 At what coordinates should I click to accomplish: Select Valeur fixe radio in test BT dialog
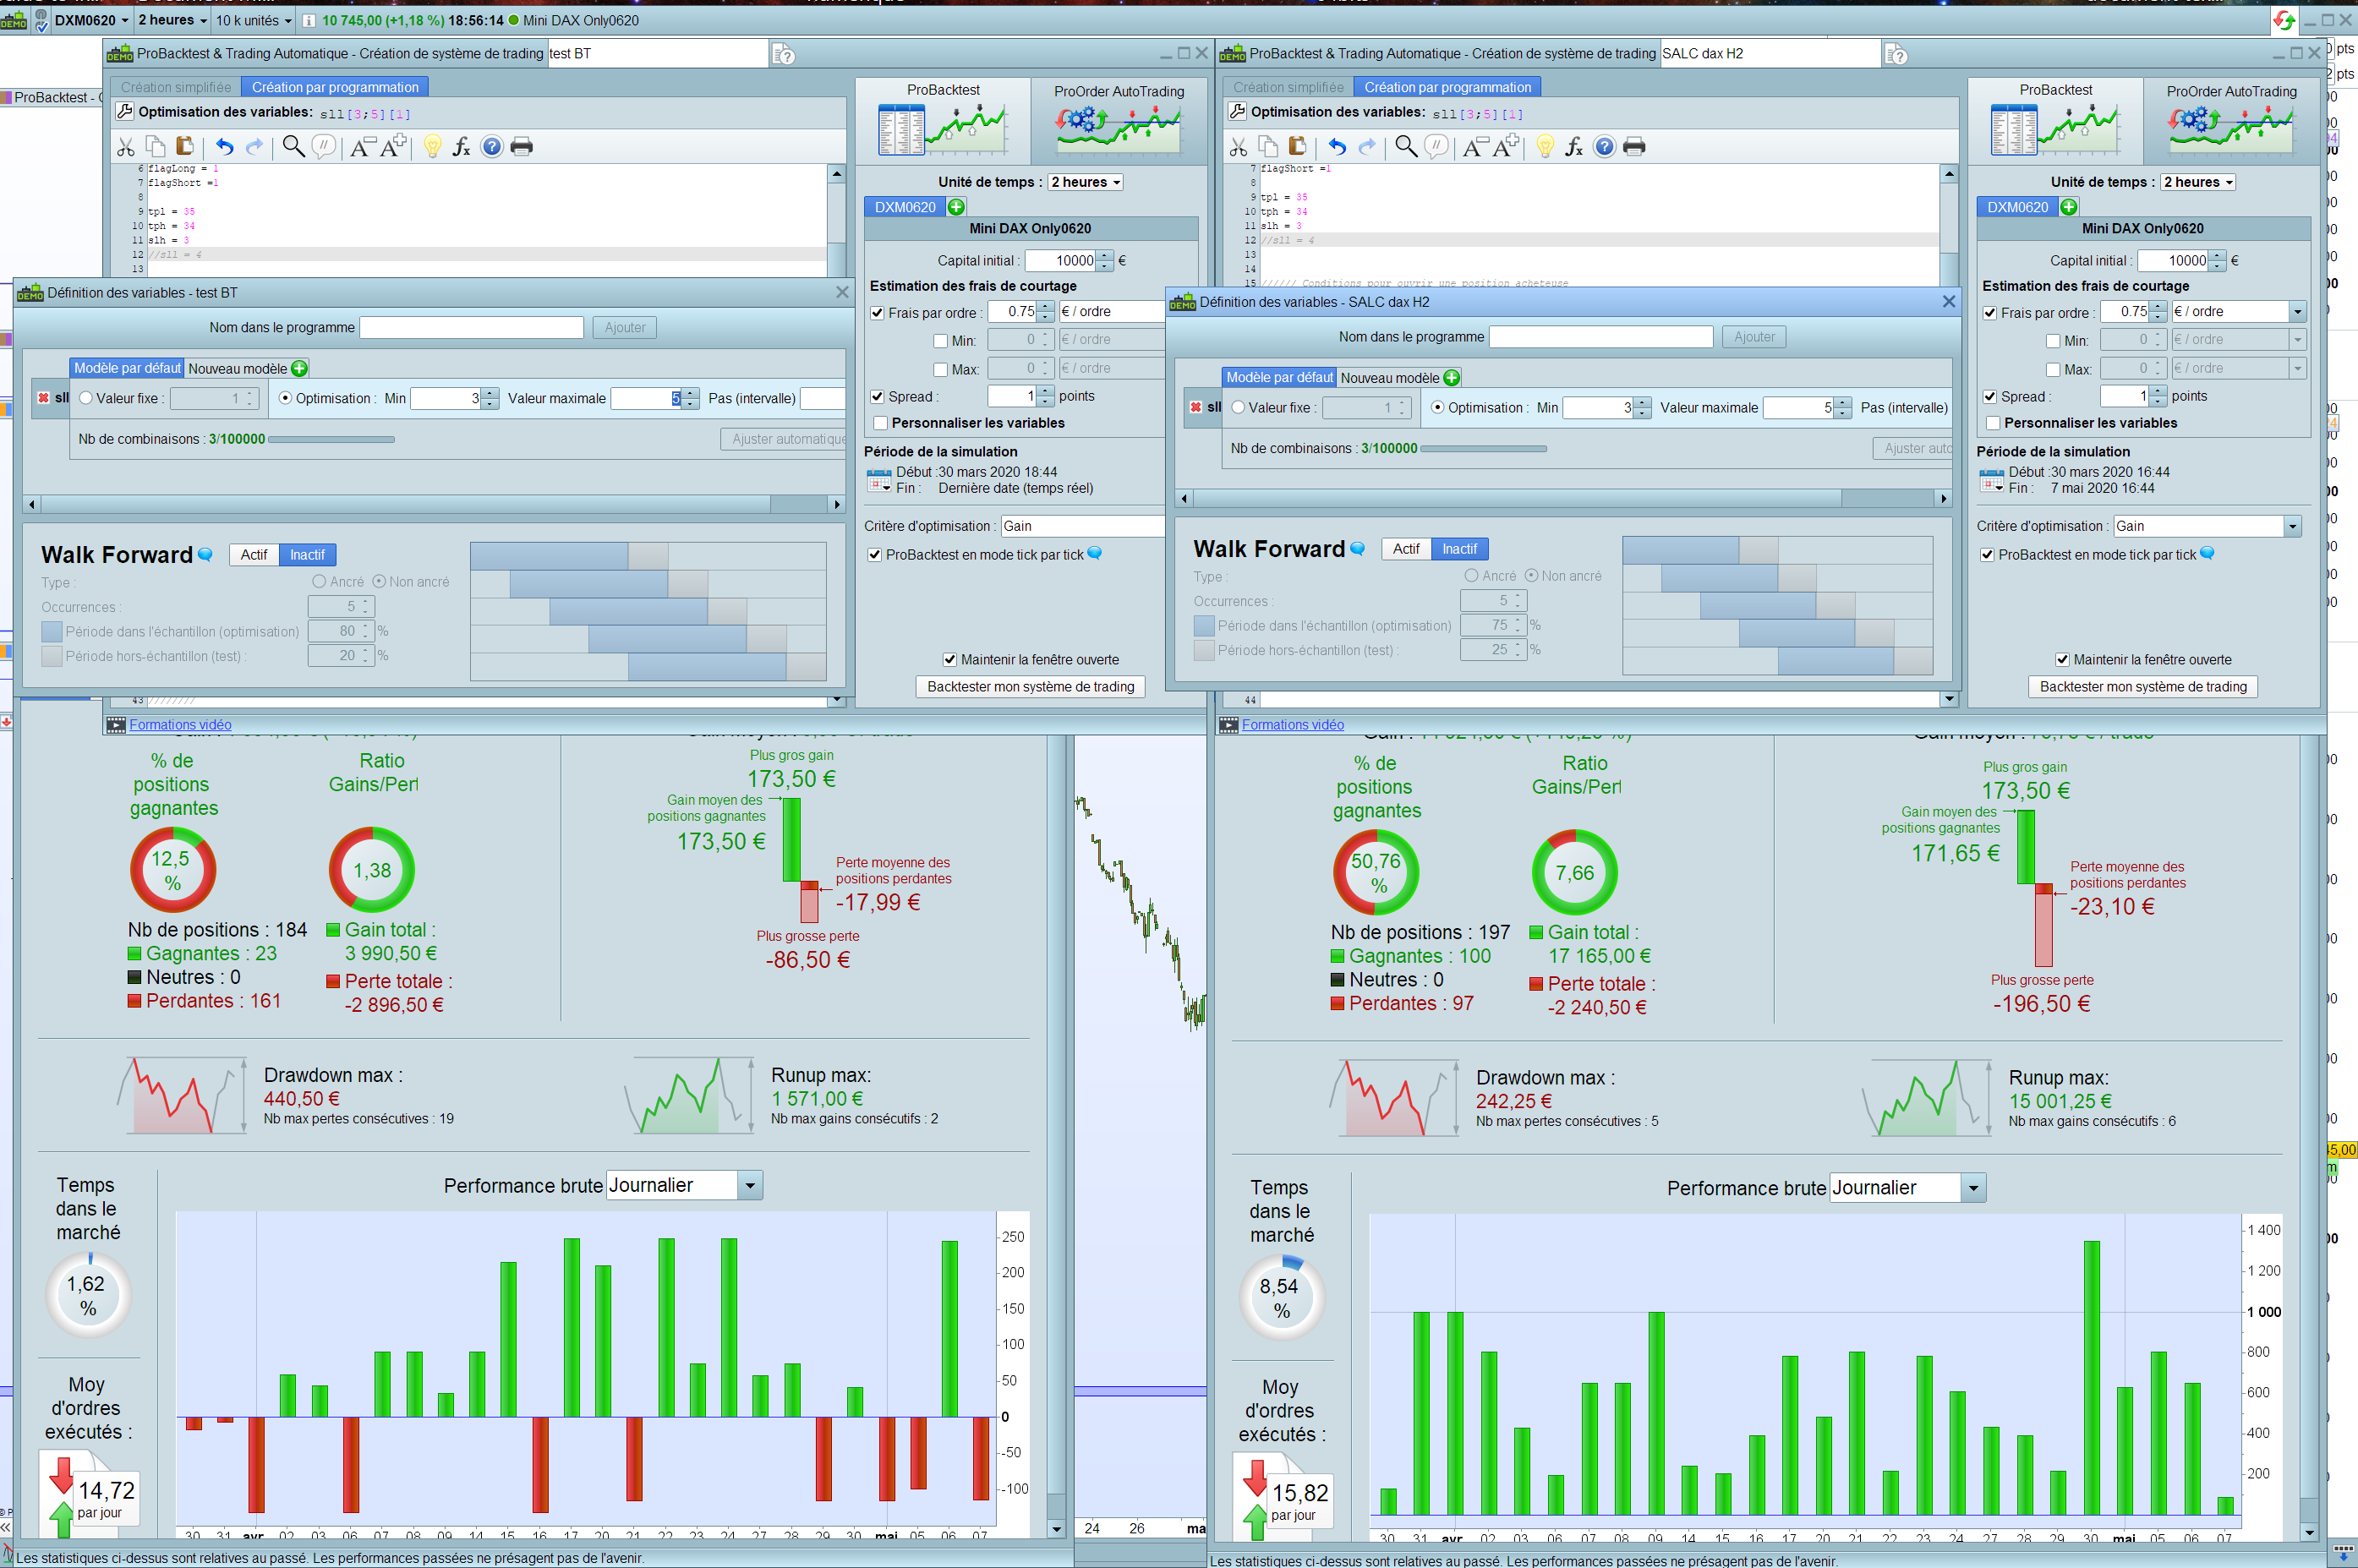tap(86, 398)
